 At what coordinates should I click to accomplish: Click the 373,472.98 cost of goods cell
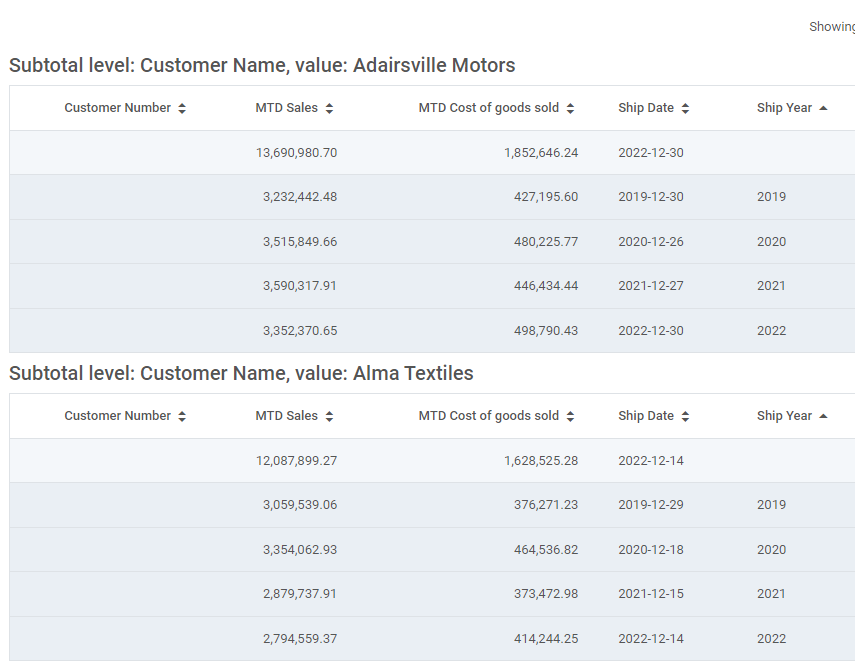coord(546,594)
